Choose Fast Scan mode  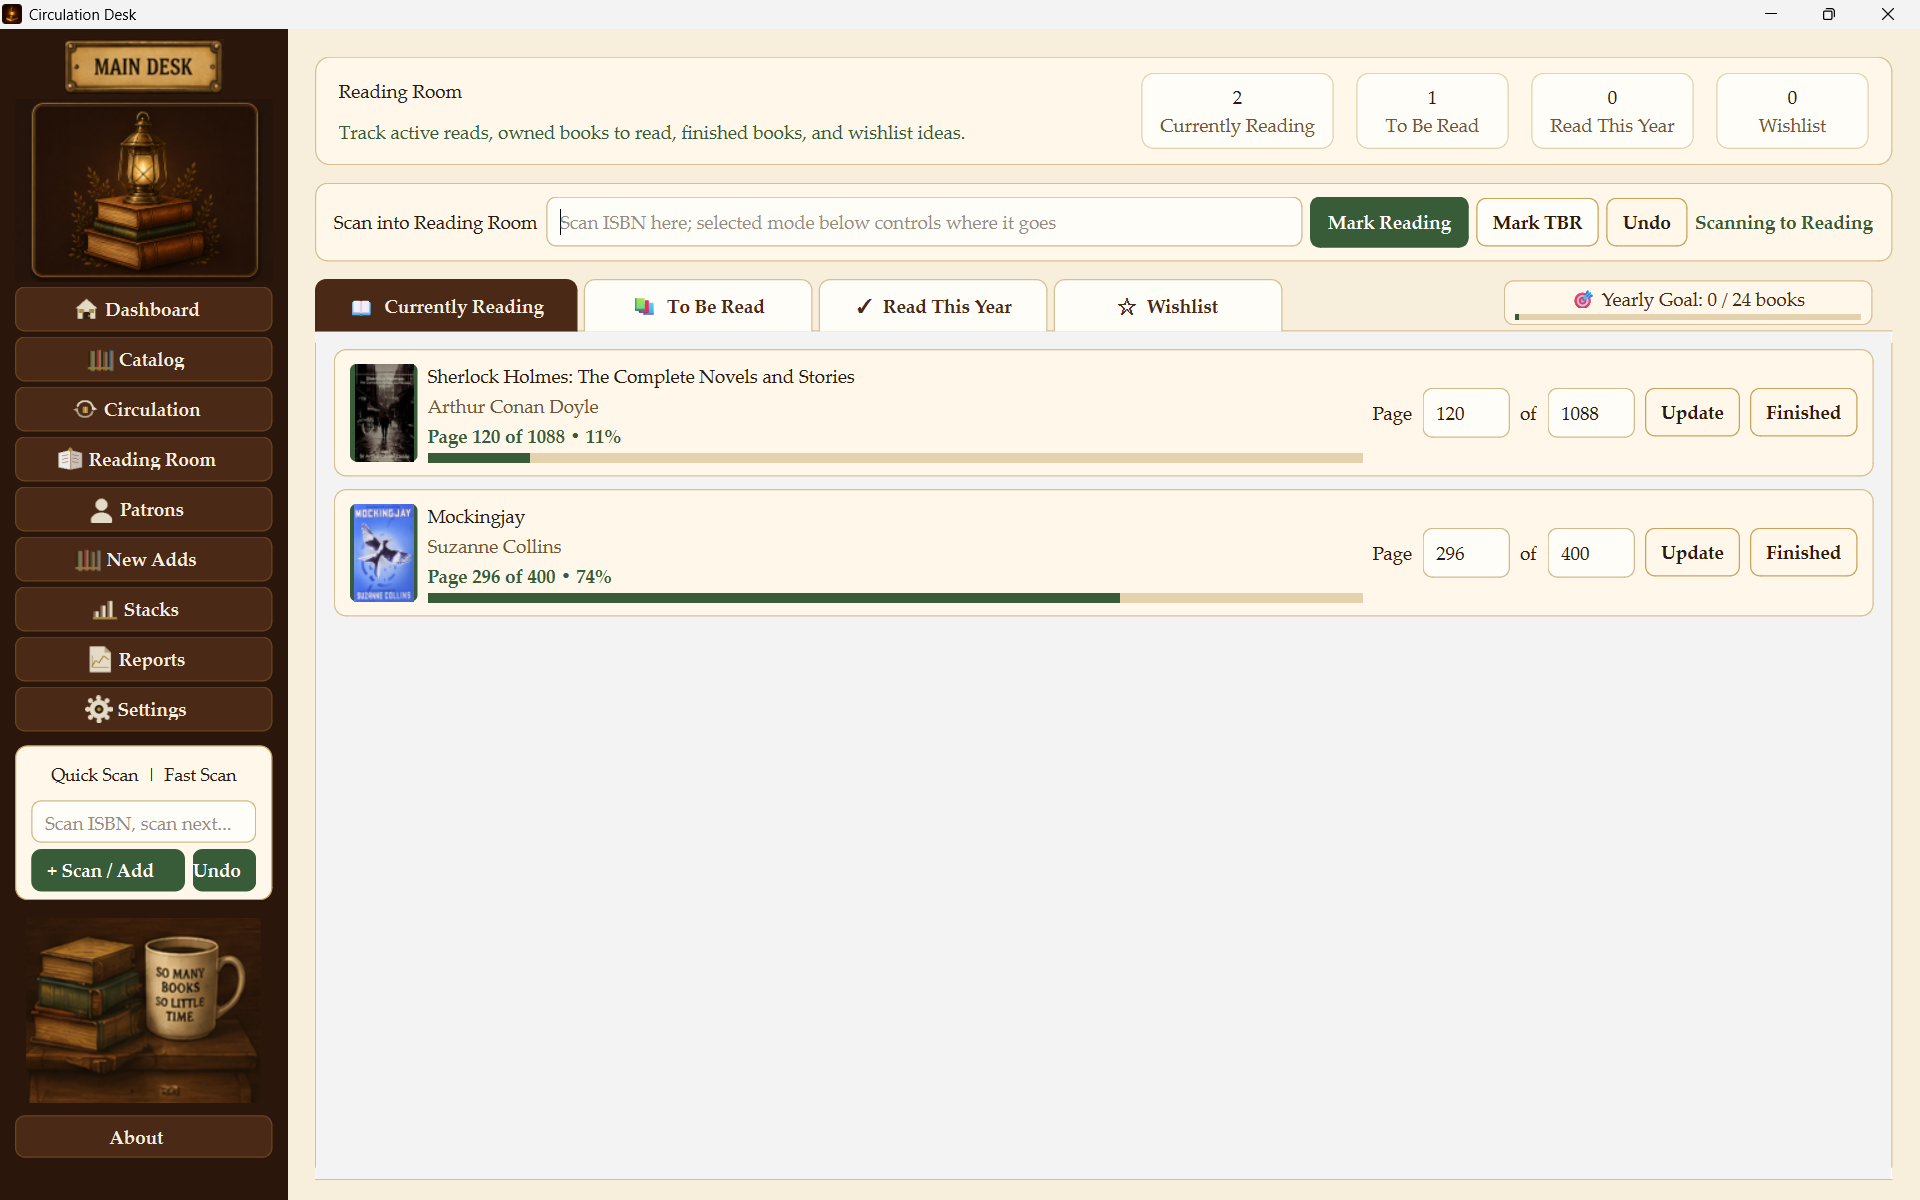click(x=200, y=775)
